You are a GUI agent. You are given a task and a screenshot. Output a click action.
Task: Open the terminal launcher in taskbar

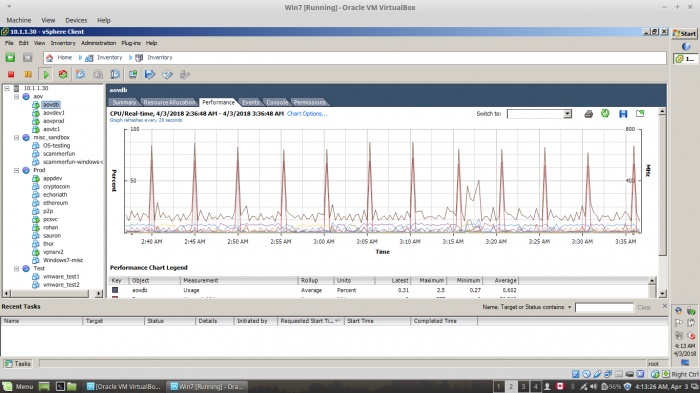click(x=60, y=386)
